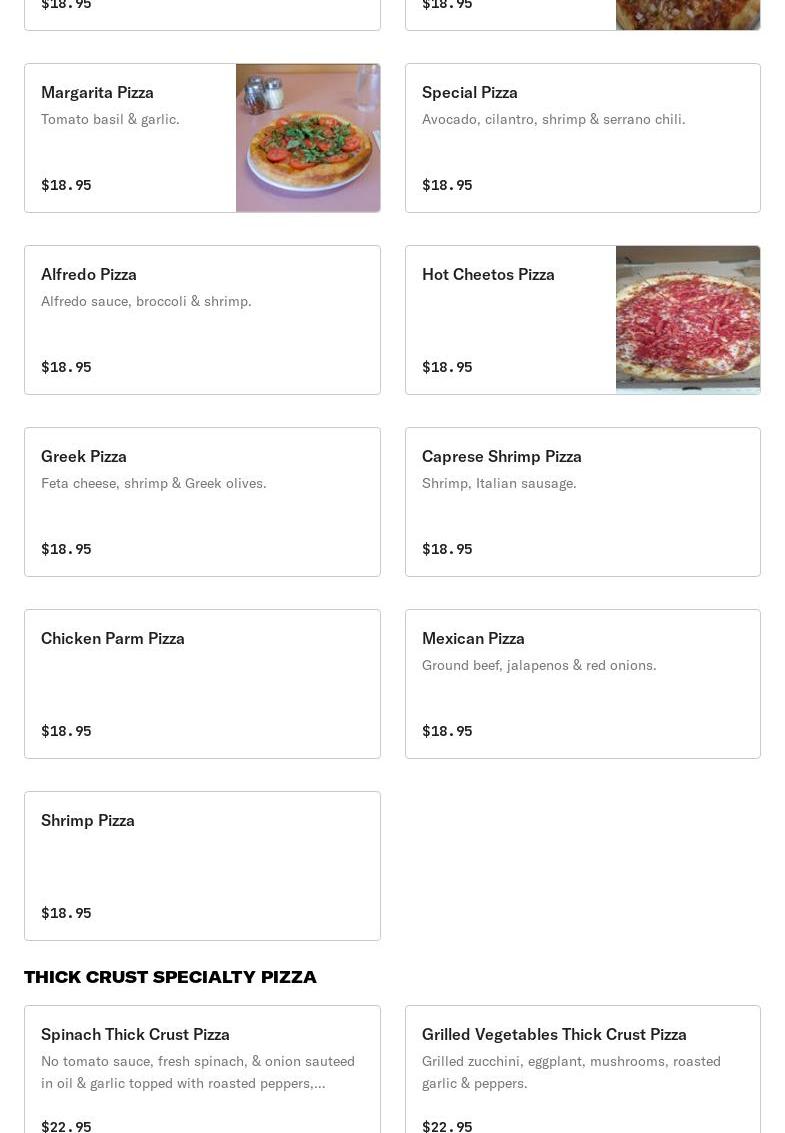Screen dimensions: 785x1133
Task: Click the Alfredo sauce, broccoli & shrimp description
Action: (x=146, y=301)
